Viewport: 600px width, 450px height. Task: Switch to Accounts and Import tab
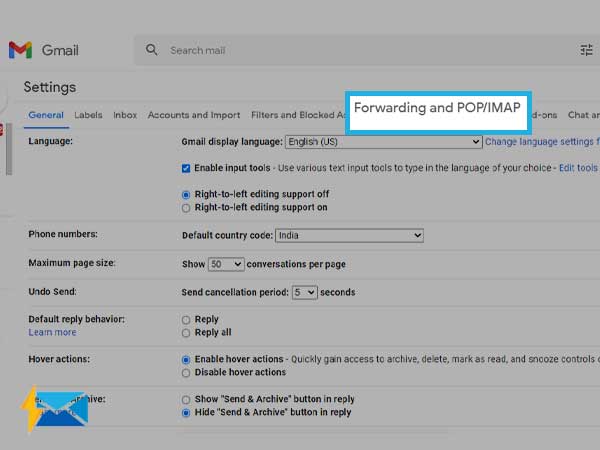(194, 115)
